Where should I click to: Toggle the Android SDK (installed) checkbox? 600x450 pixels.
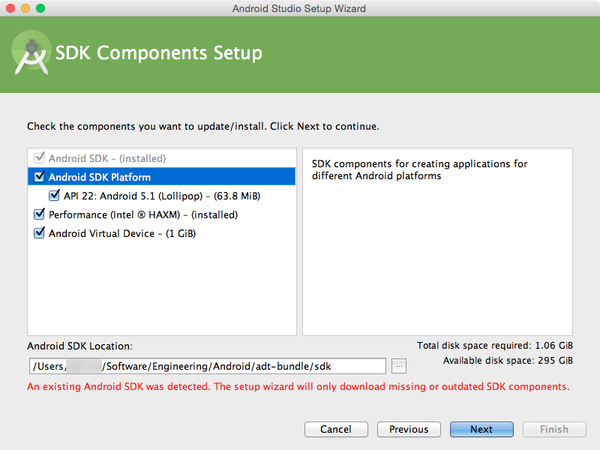click(39, 158)
